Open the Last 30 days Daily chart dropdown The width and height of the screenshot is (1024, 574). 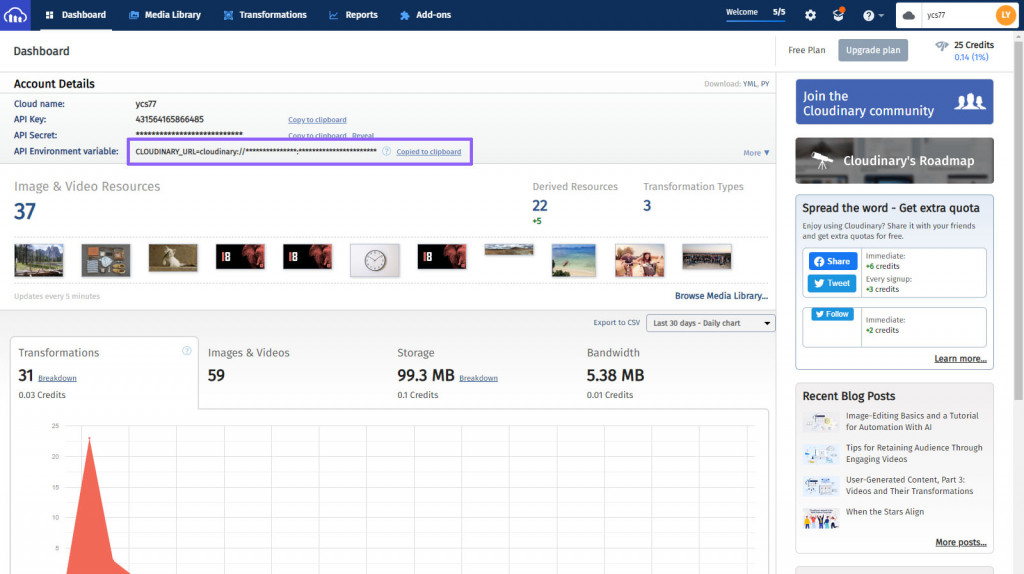710,323
